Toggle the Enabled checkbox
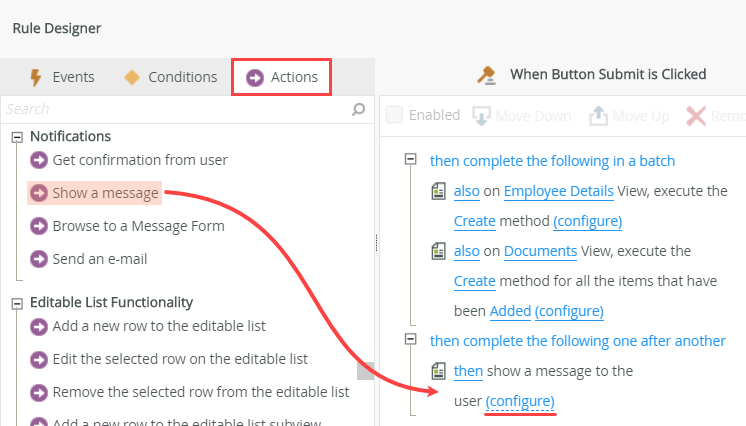The image size is (746, 426). pyautogui.click(x=395, y=115)
